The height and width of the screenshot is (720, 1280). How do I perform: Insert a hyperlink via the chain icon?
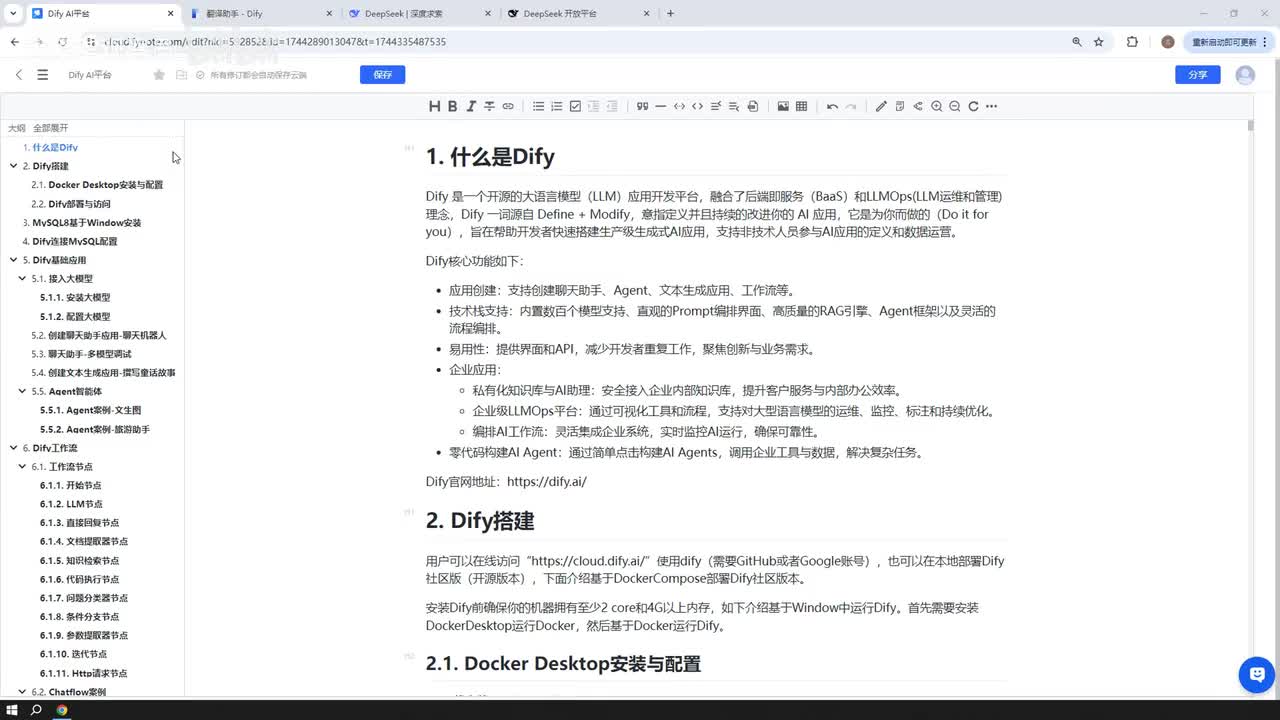508,106
